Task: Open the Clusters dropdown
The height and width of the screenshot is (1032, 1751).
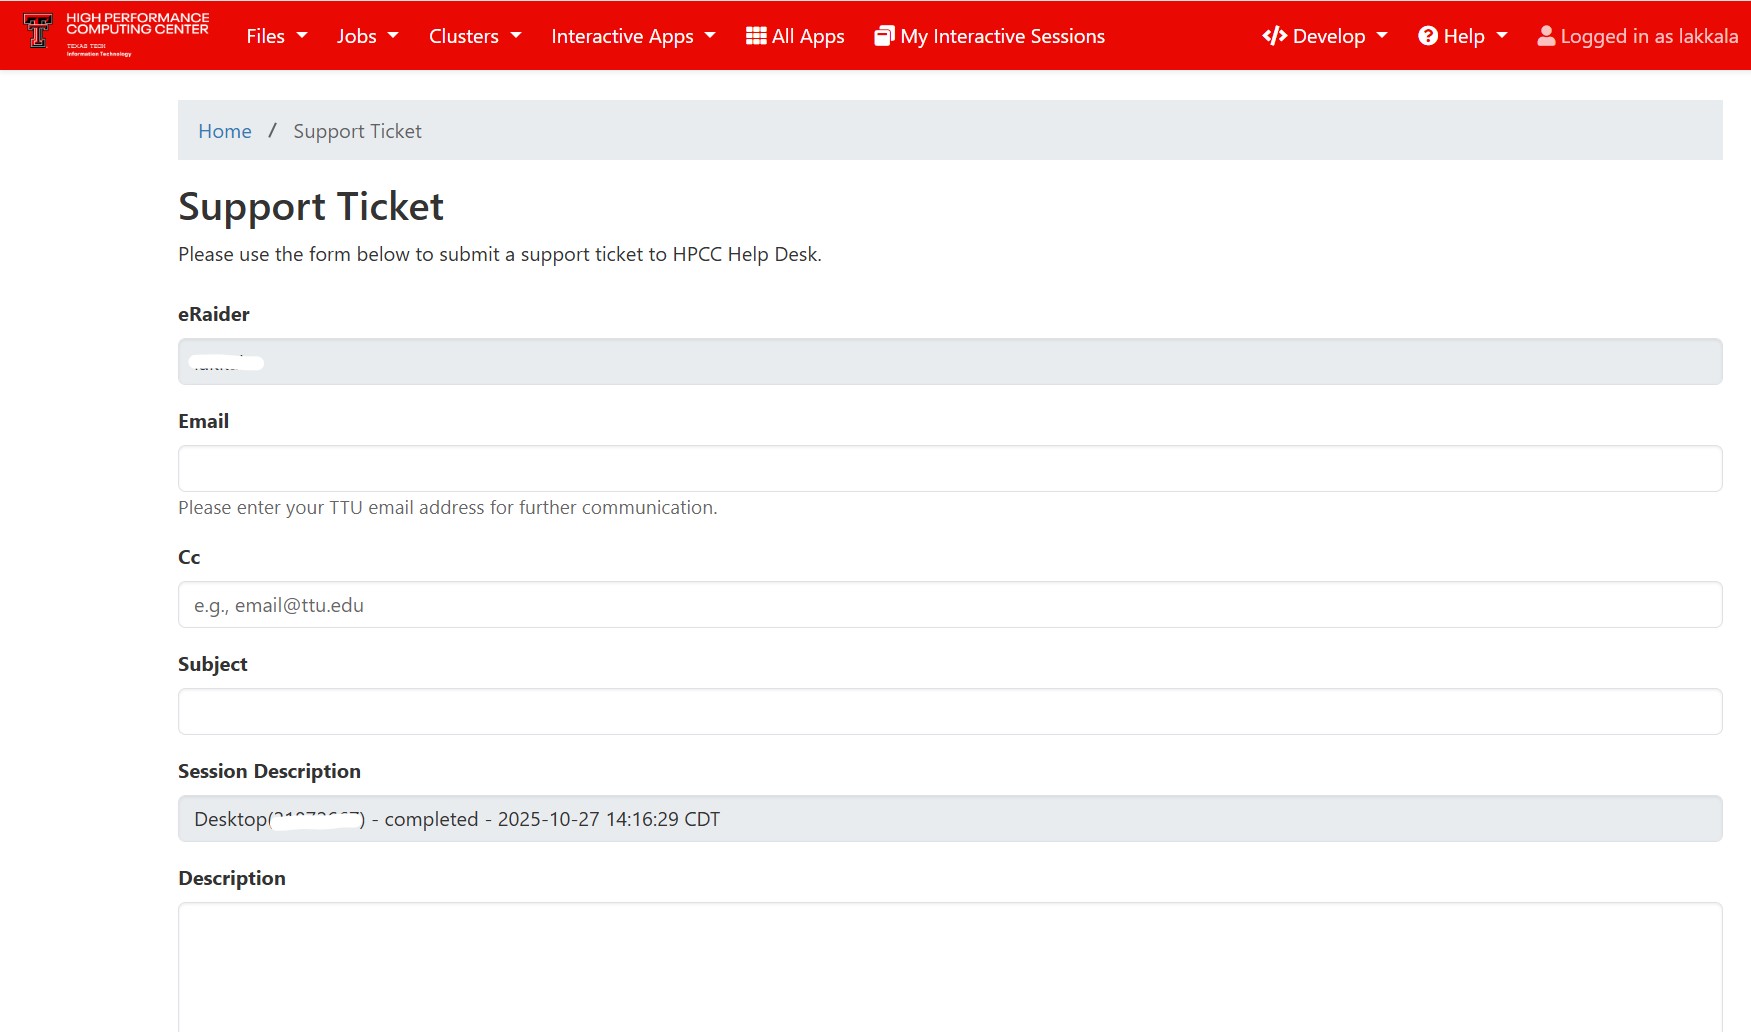Action: pos(474,36)
